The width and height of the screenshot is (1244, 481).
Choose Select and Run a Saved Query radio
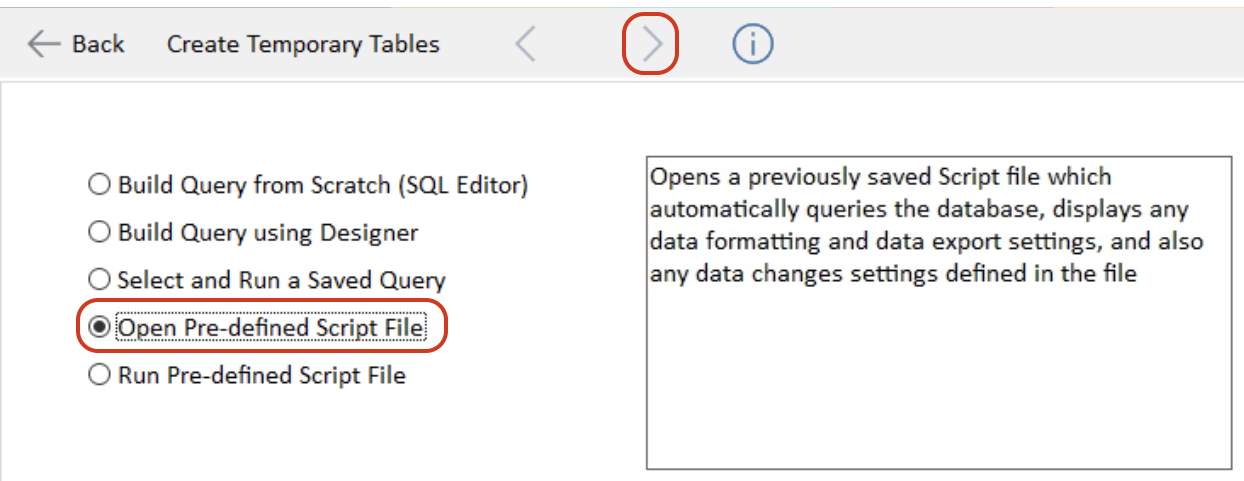(x=99, y=280)
